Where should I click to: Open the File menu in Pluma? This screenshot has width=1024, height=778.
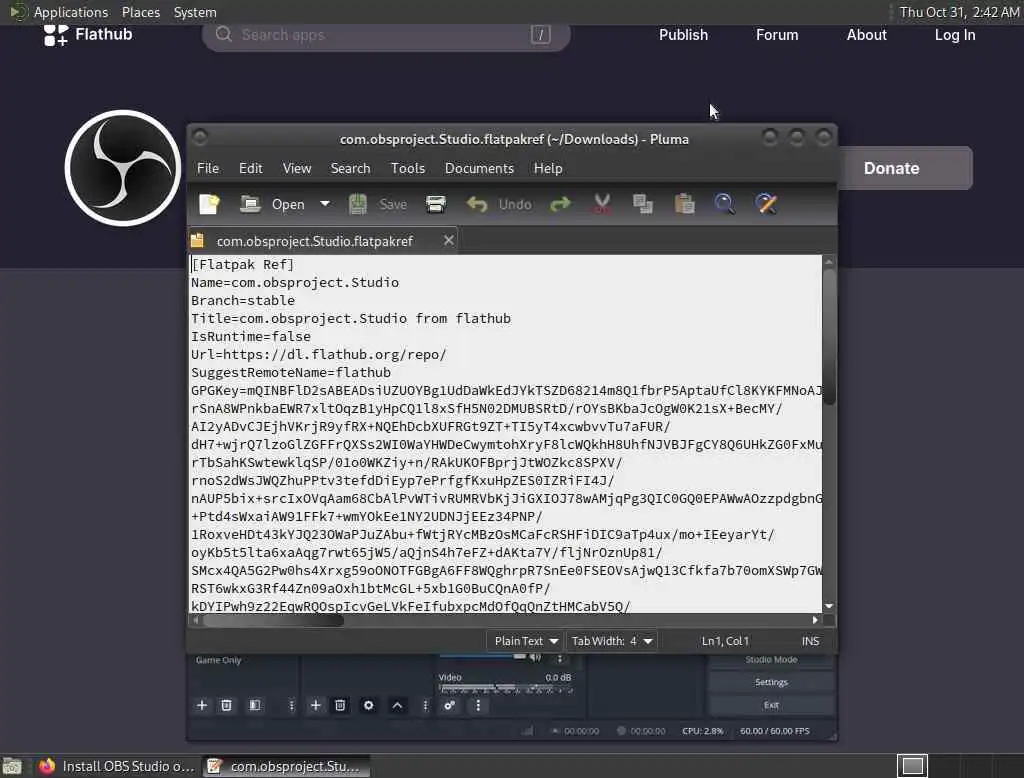click(x=208, y=169)
